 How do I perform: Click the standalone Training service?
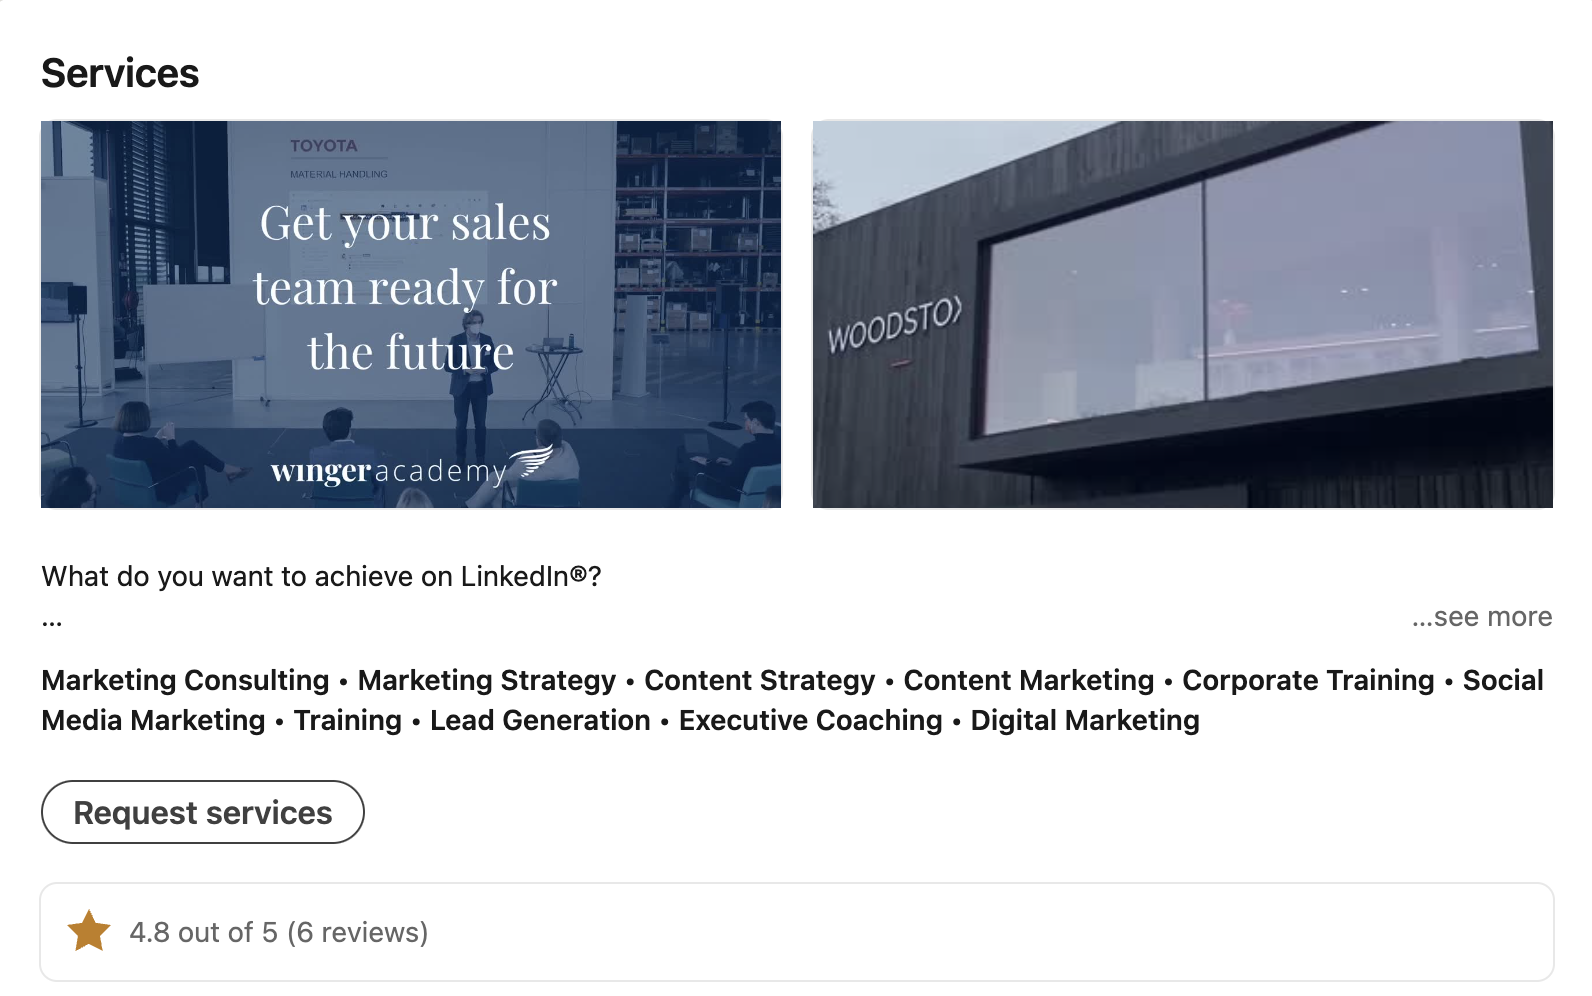pos(347,720)
